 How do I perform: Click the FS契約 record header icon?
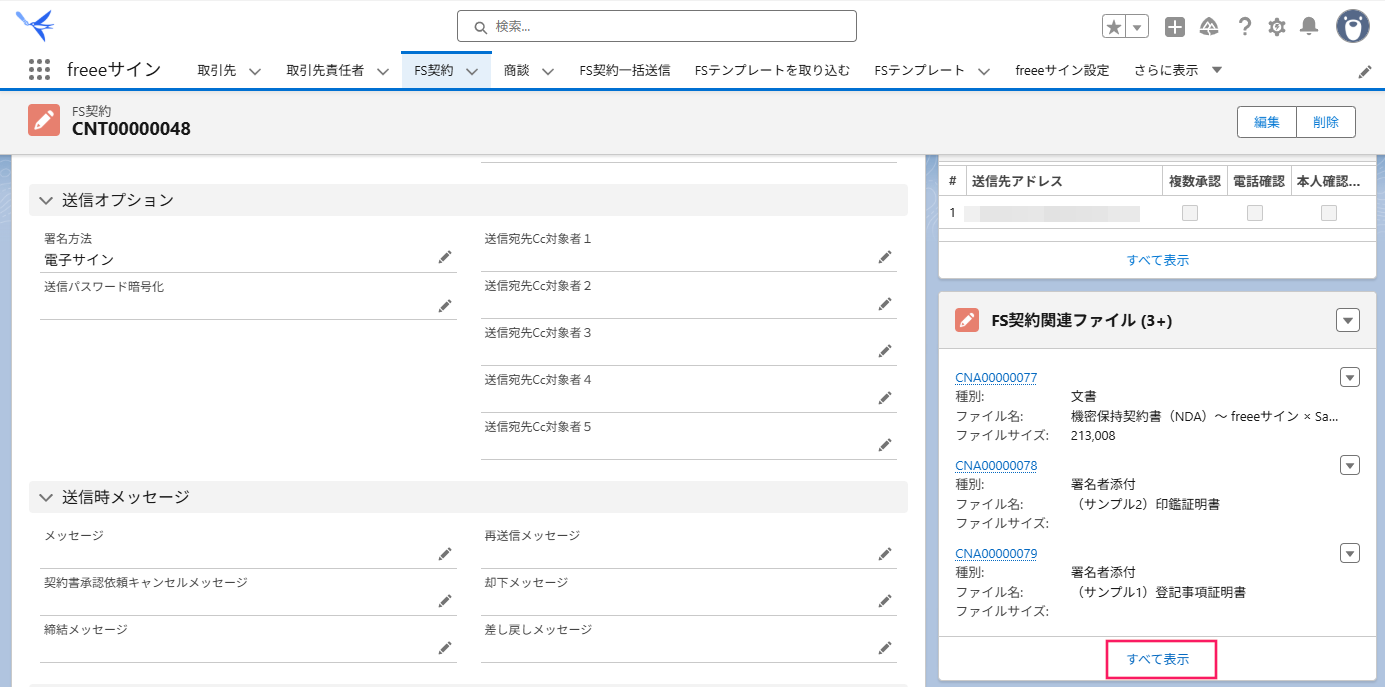44,120
